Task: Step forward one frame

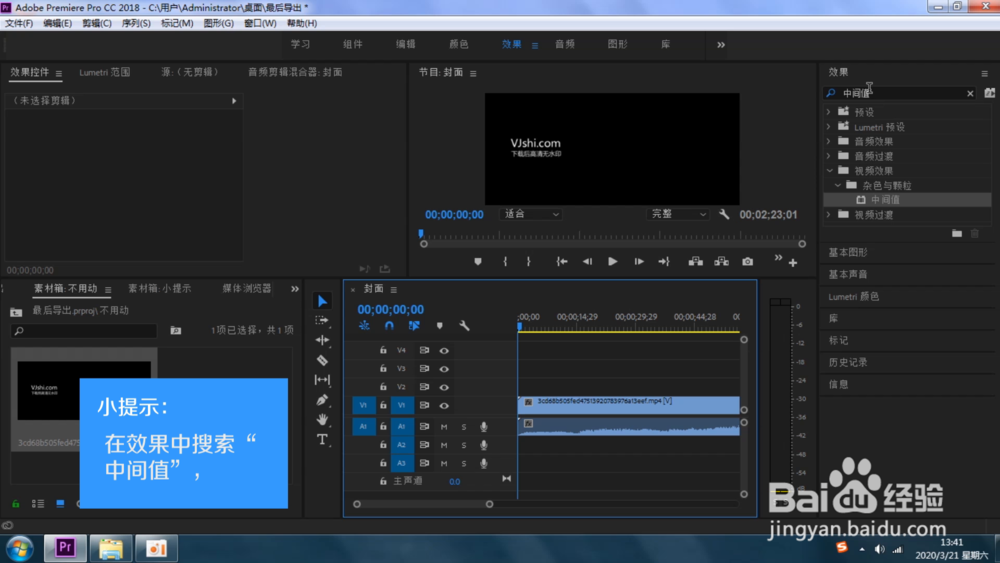Action: [638, 261]
